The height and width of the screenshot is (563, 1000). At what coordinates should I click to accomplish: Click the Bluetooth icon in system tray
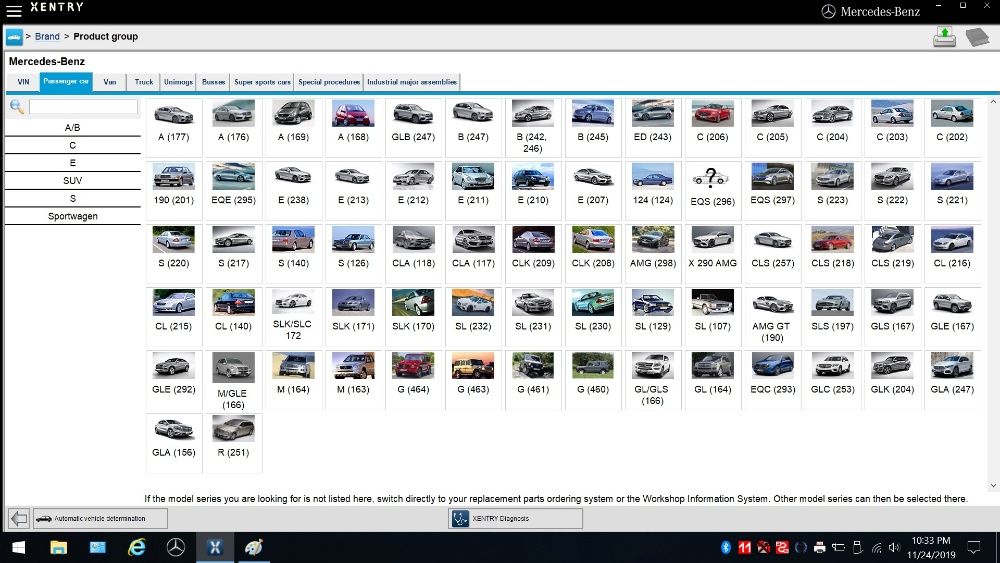point(727,547)
